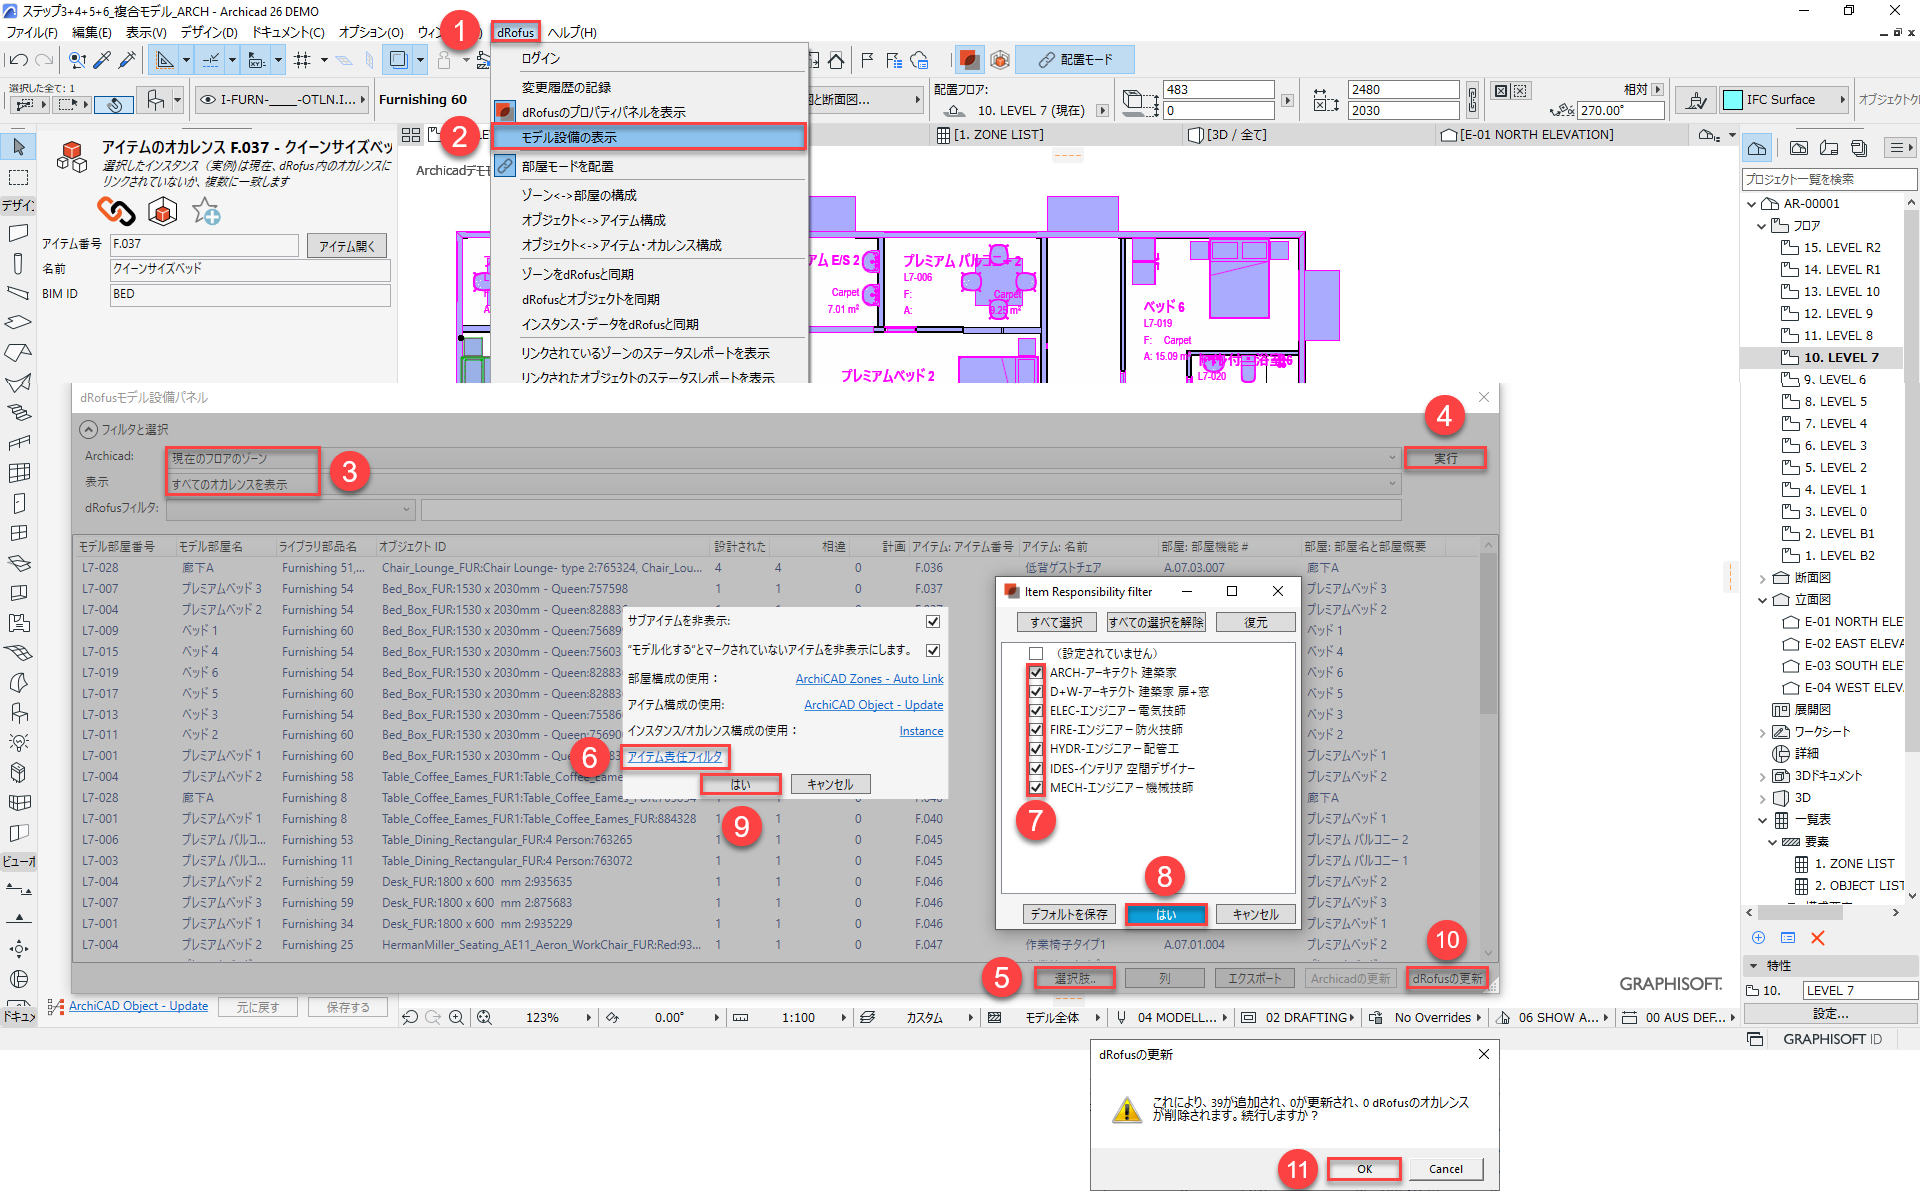This screenshot has width=1920, height=1191.
Task: Click the favorite star-plus icon
Action: [x=206, y=211]
